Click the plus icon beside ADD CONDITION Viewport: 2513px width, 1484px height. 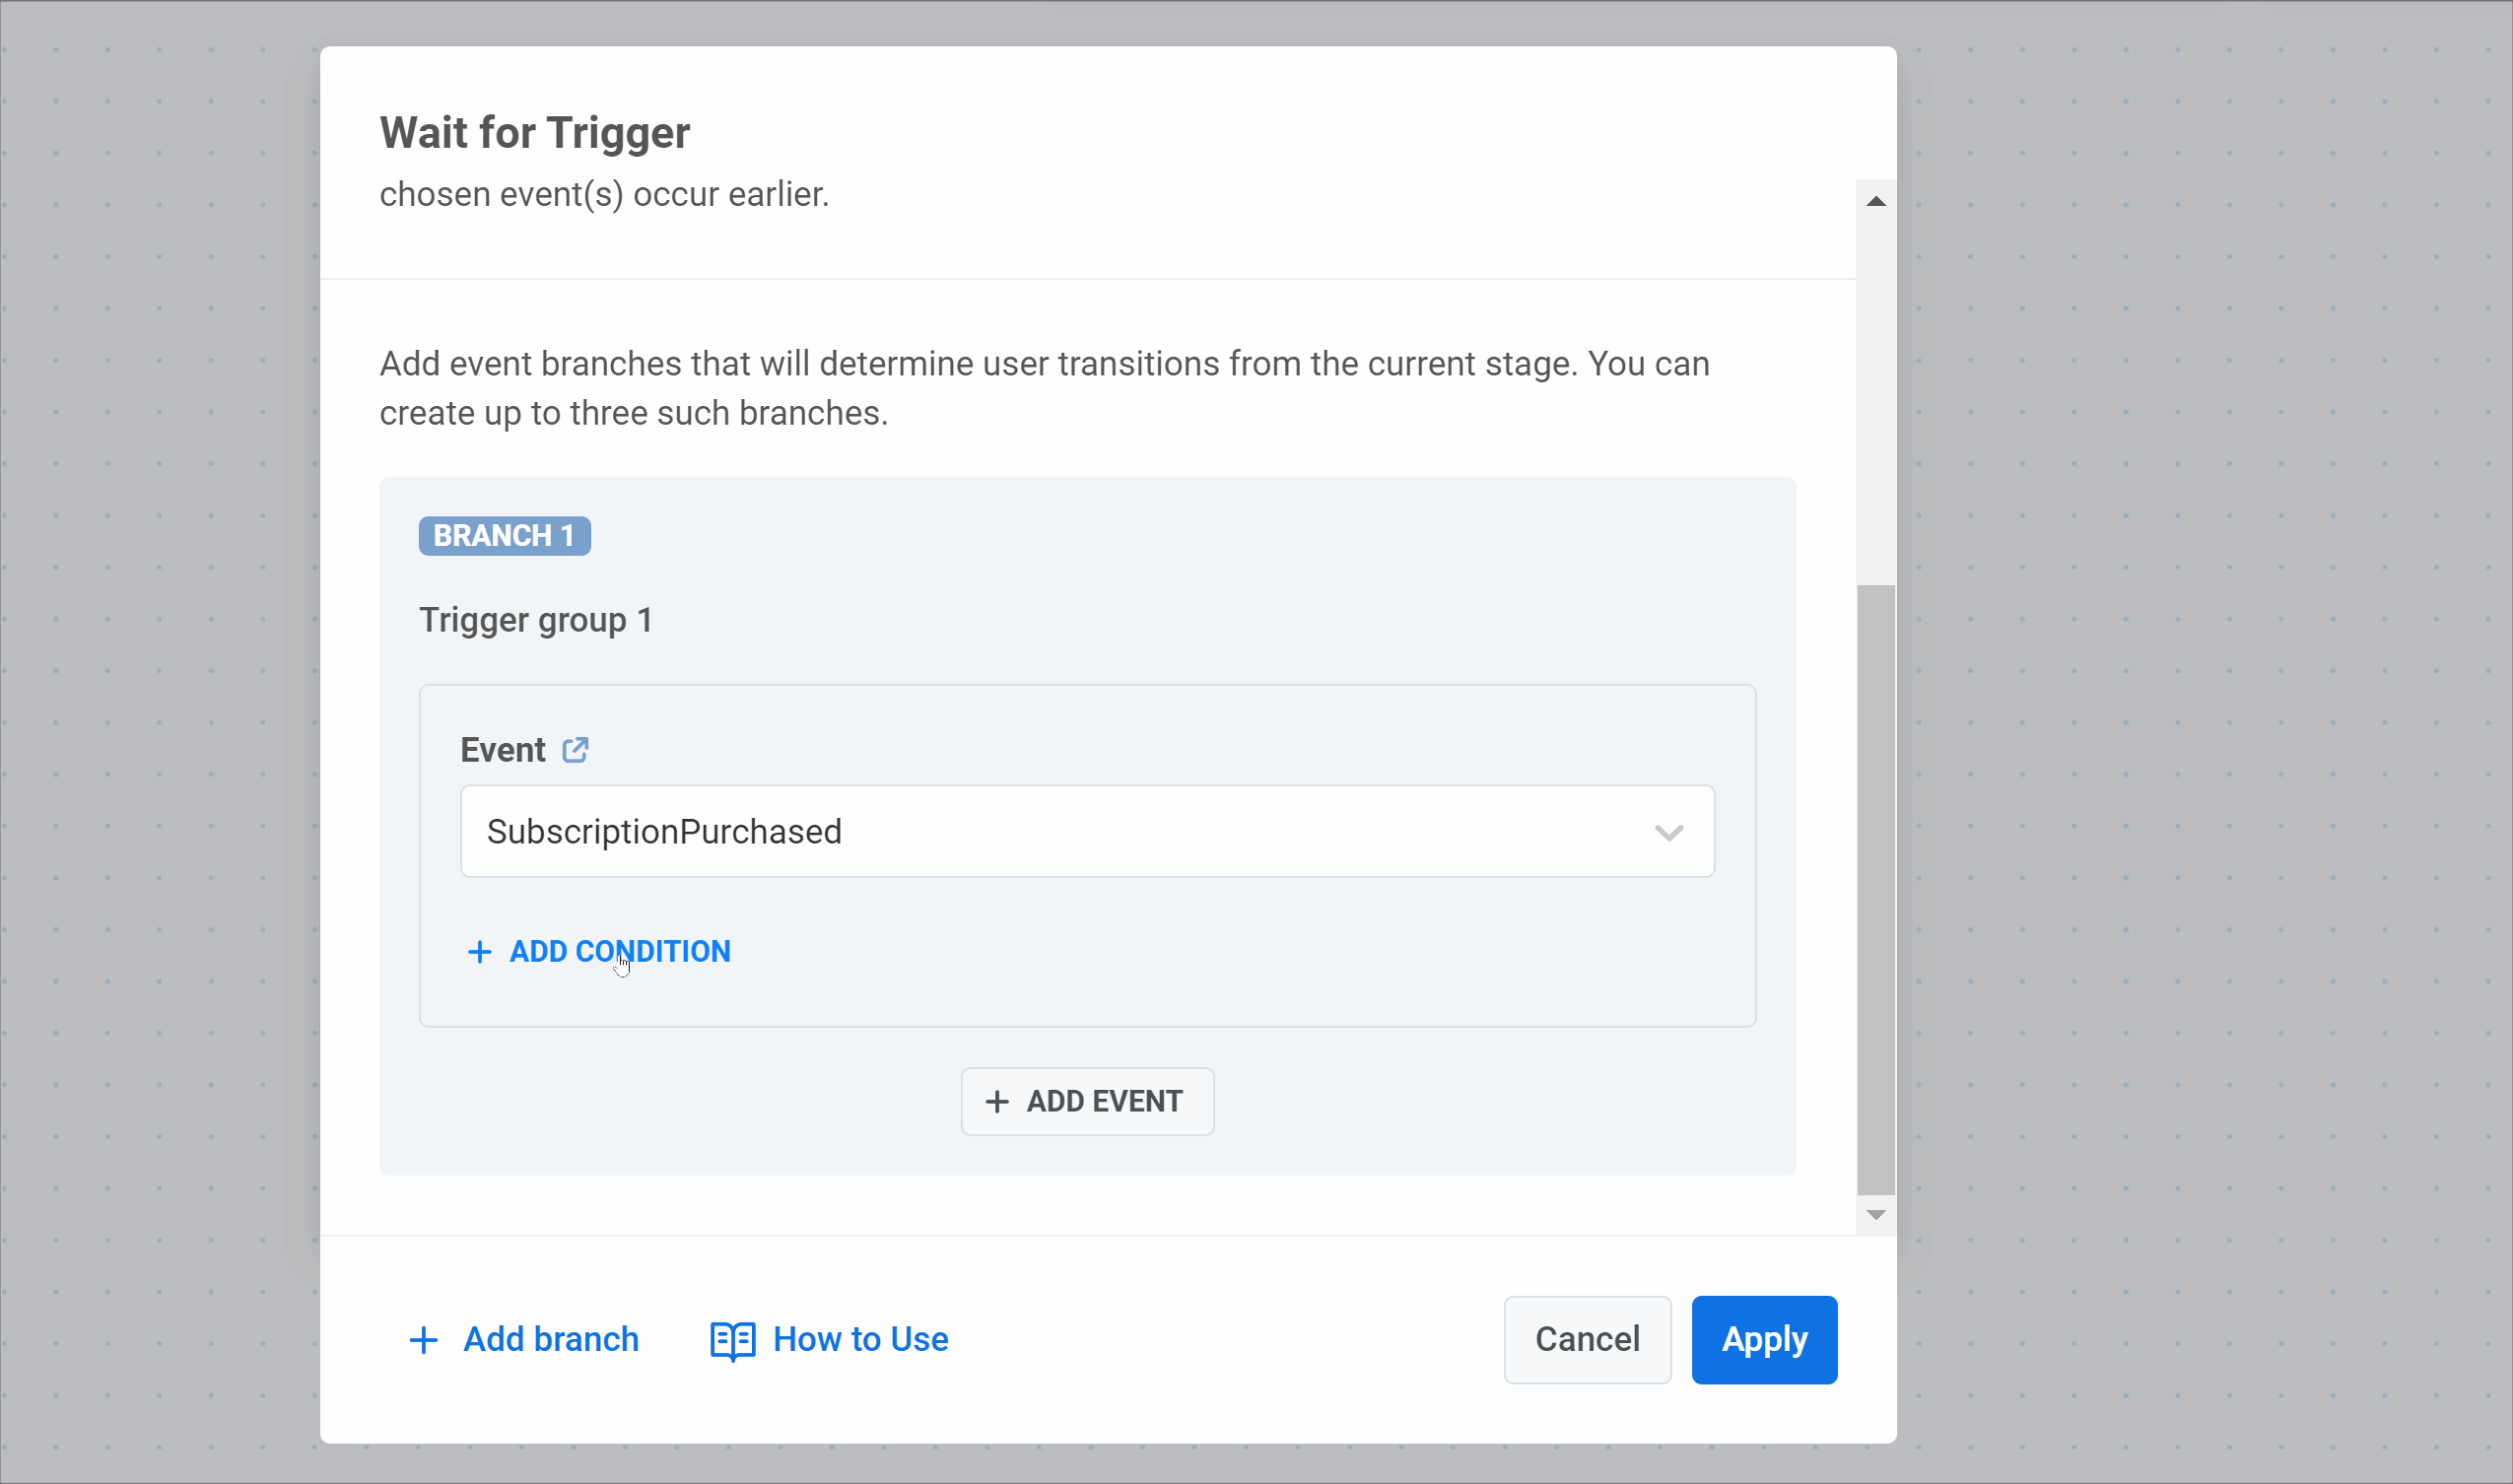click(x=480, y=951)
